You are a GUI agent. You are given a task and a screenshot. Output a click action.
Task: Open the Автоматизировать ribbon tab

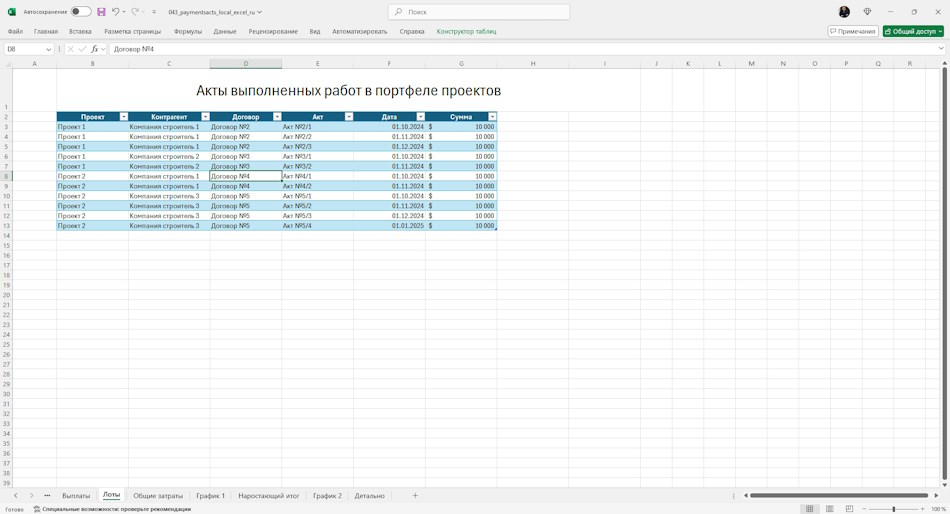click(359, 31)
